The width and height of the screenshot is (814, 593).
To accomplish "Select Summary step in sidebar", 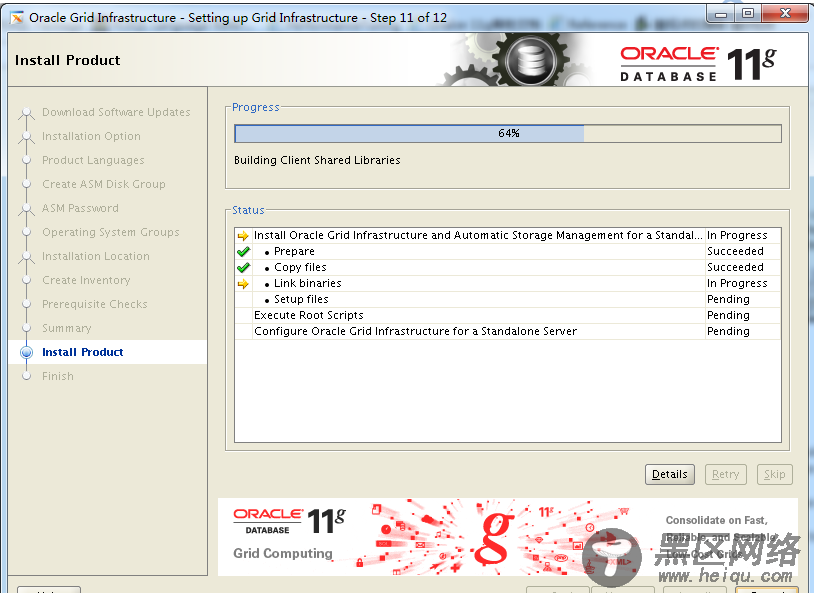I will pos(66,328).
